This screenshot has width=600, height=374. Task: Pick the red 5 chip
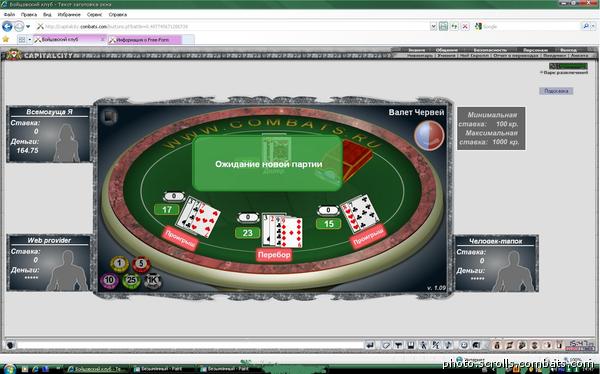[x=141, y=264]
